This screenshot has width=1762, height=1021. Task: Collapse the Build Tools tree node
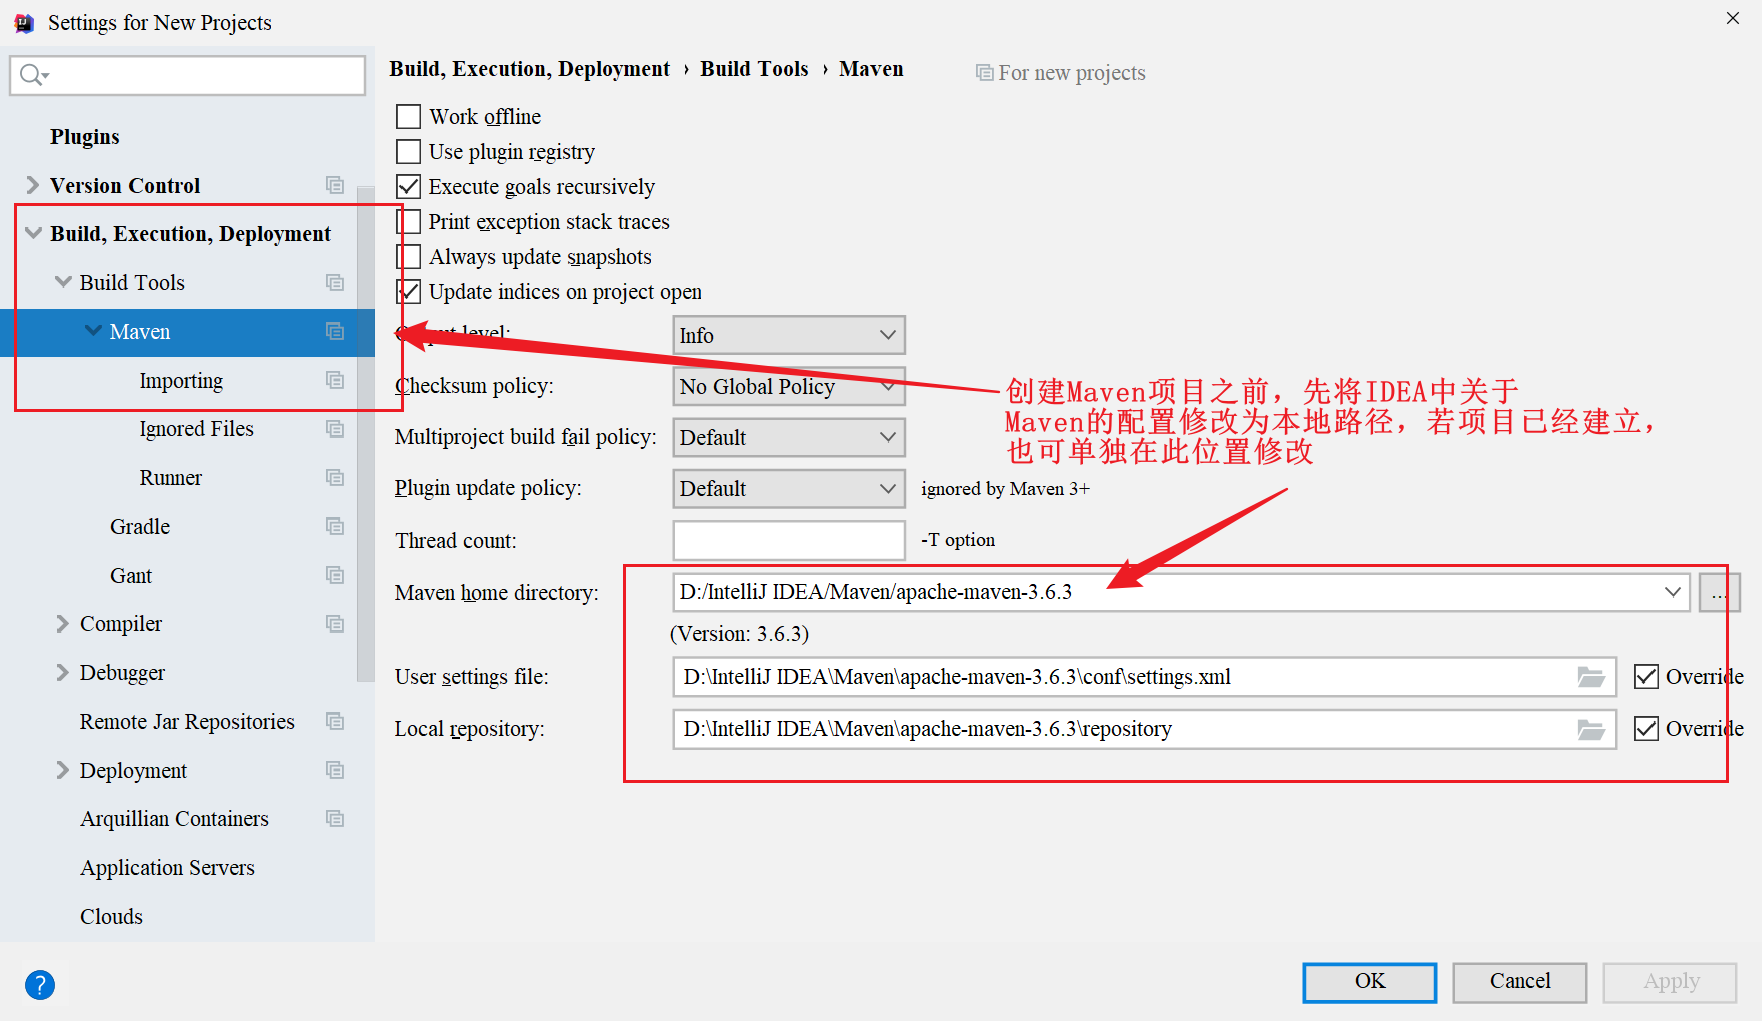[x=63, y=282]
